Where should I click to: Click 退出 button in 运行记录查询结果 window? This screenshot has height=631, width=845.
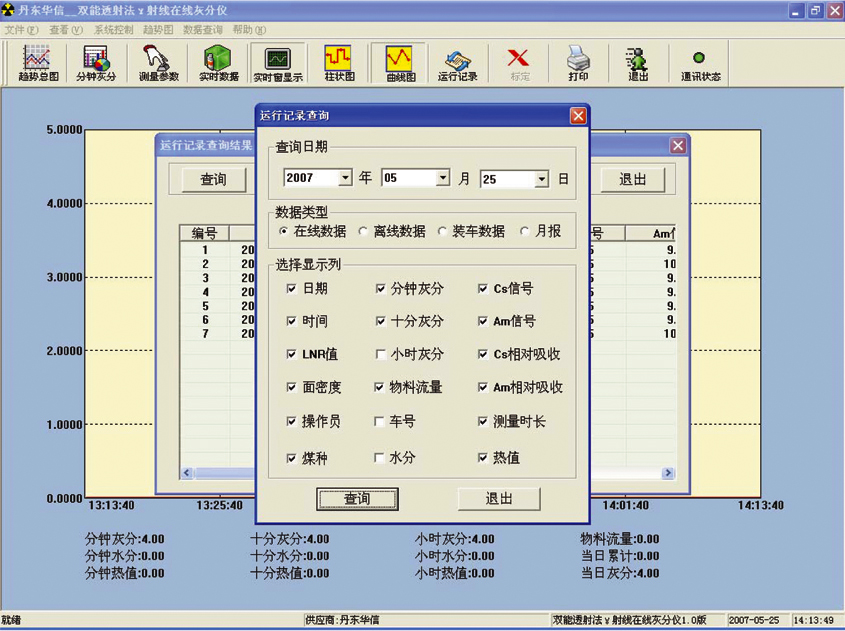633,179
